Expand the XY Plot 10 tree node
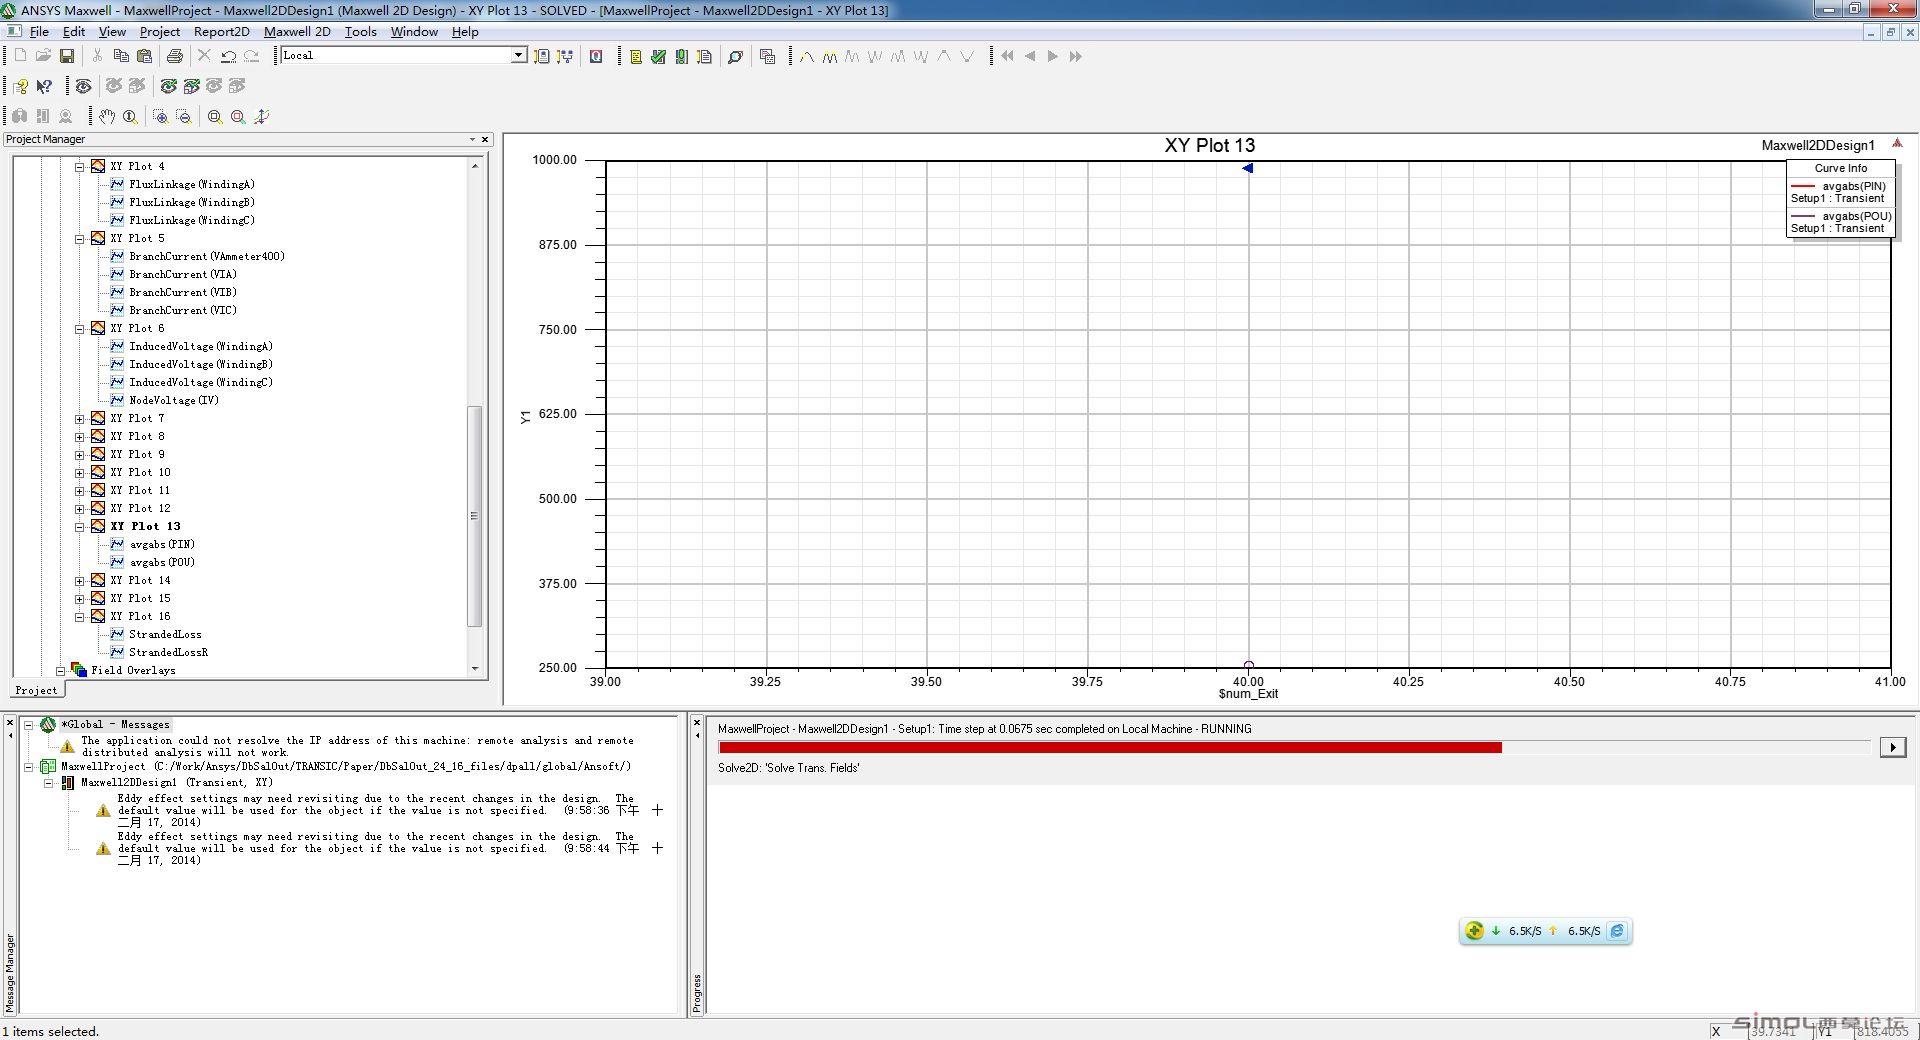This screenshot has width=1920, height=1040. [80, 473]
